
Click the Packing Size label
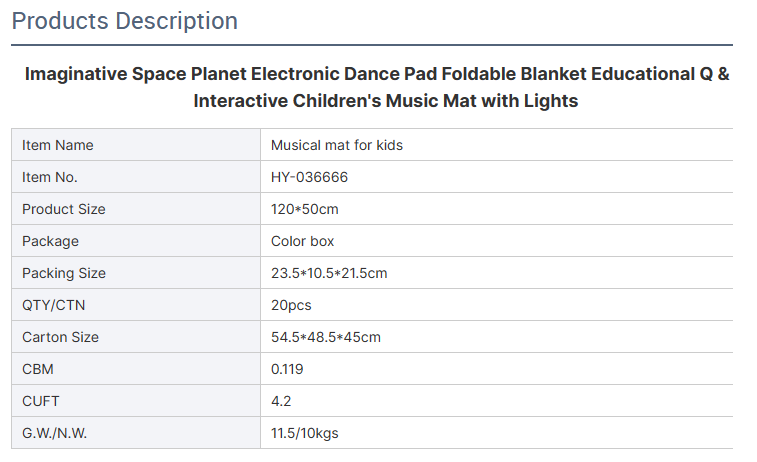(x=64, y=273)
